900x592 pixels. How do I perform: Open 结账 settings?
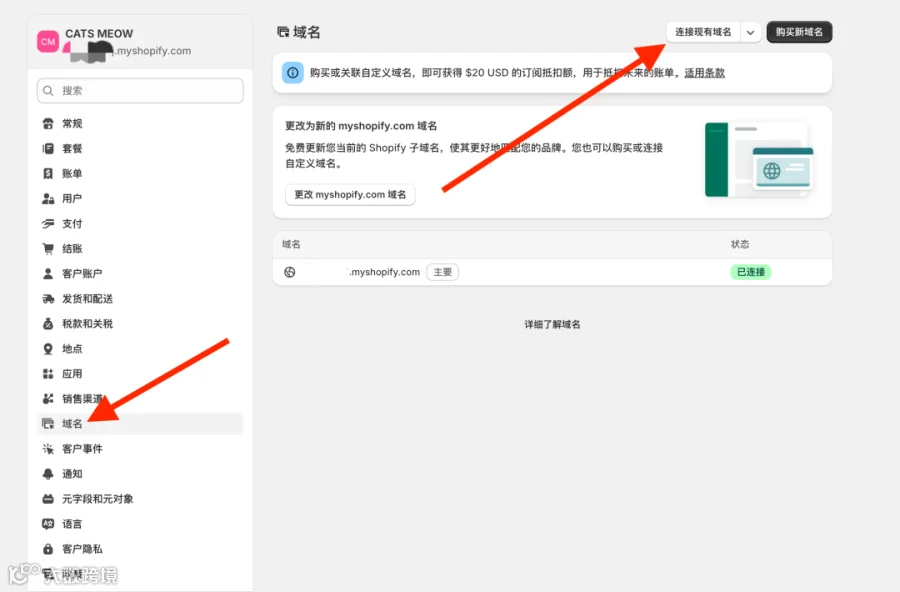[140, 249]
